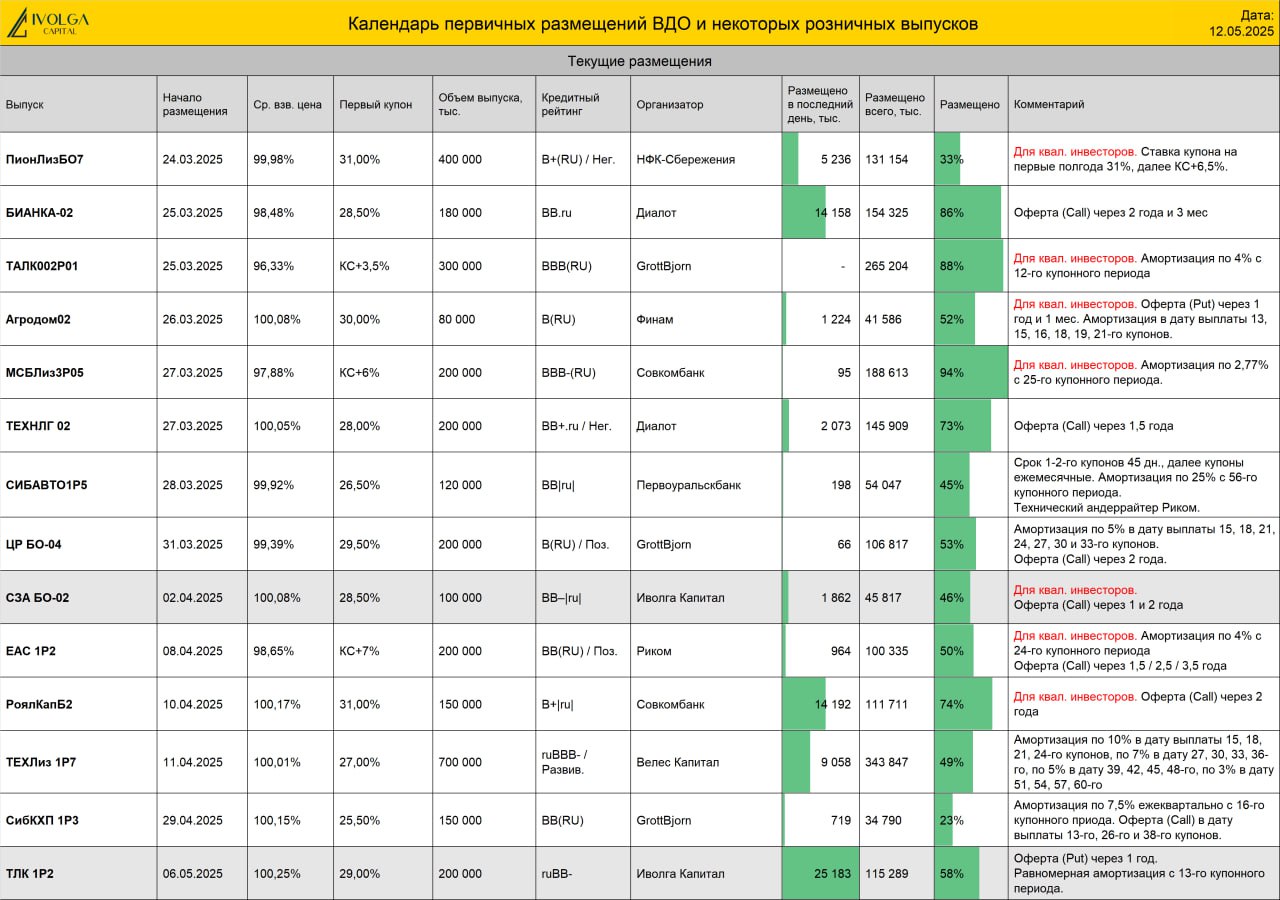Select the 'Объем выпуска, тыс.' column header
This screenshot has width=1280, height=900.
(x=481, y=104)
